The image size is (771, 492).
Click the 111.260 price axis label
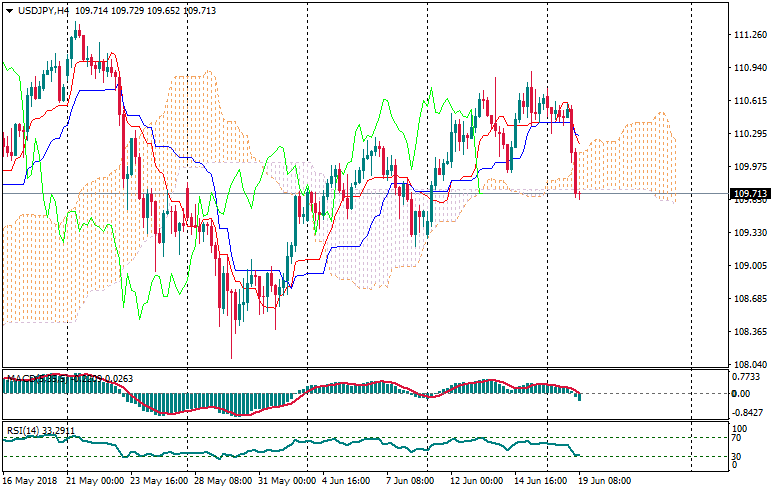tap(749, 35)
